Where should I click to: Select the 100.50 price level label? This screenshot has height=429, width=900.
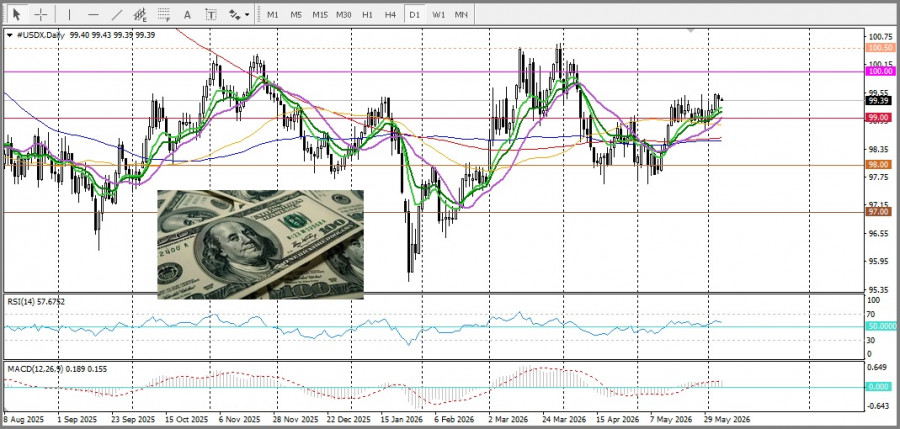[x=880, y=48]
